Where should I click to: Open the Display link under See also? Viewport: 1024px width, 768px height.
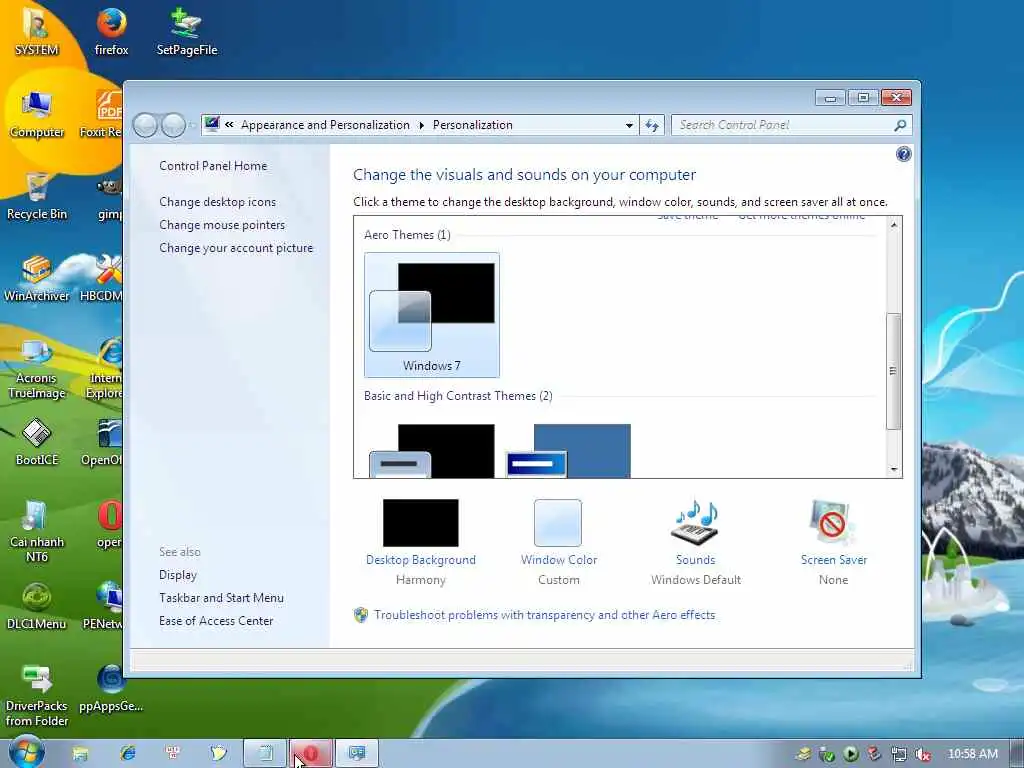pos(178,575)
